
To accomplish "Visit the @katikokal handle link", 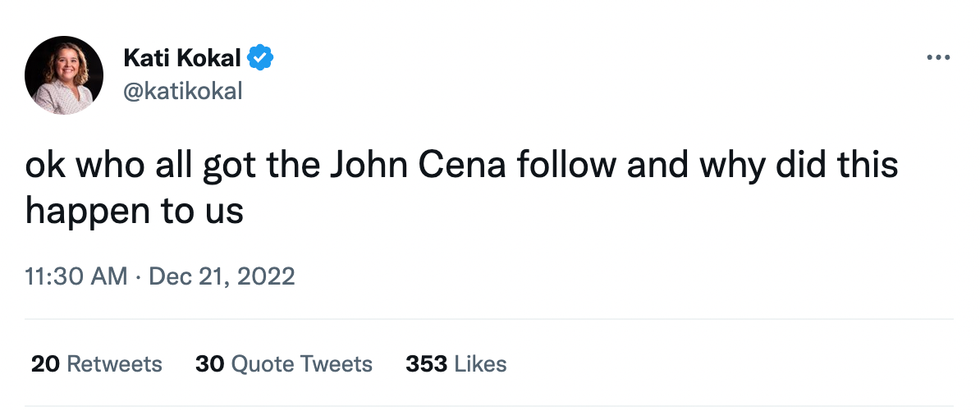I will coord(181,91).
